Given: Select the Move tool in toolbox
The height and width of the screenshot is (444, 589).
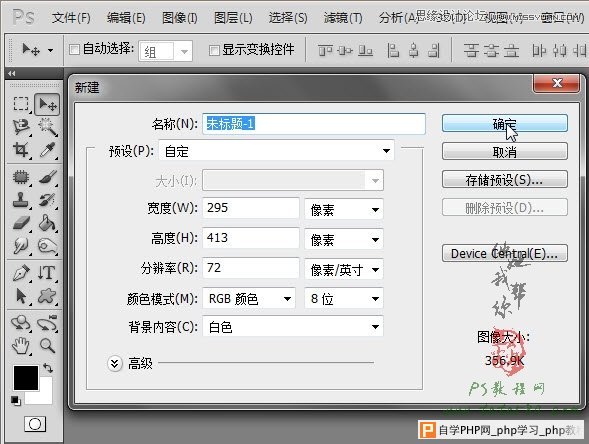Looking at the screenshot, I should point(47,104).
